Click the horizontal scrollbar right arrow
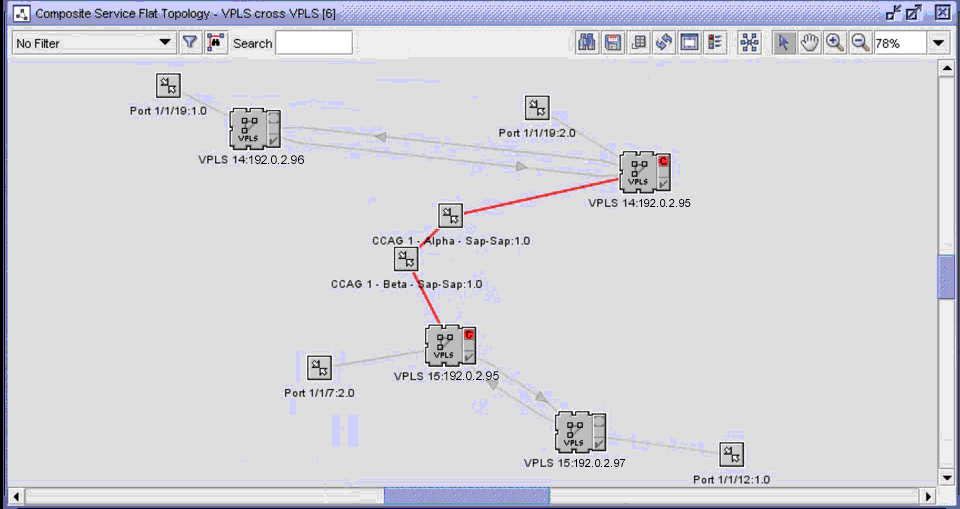The image size is (960, 509). point(929,496)
